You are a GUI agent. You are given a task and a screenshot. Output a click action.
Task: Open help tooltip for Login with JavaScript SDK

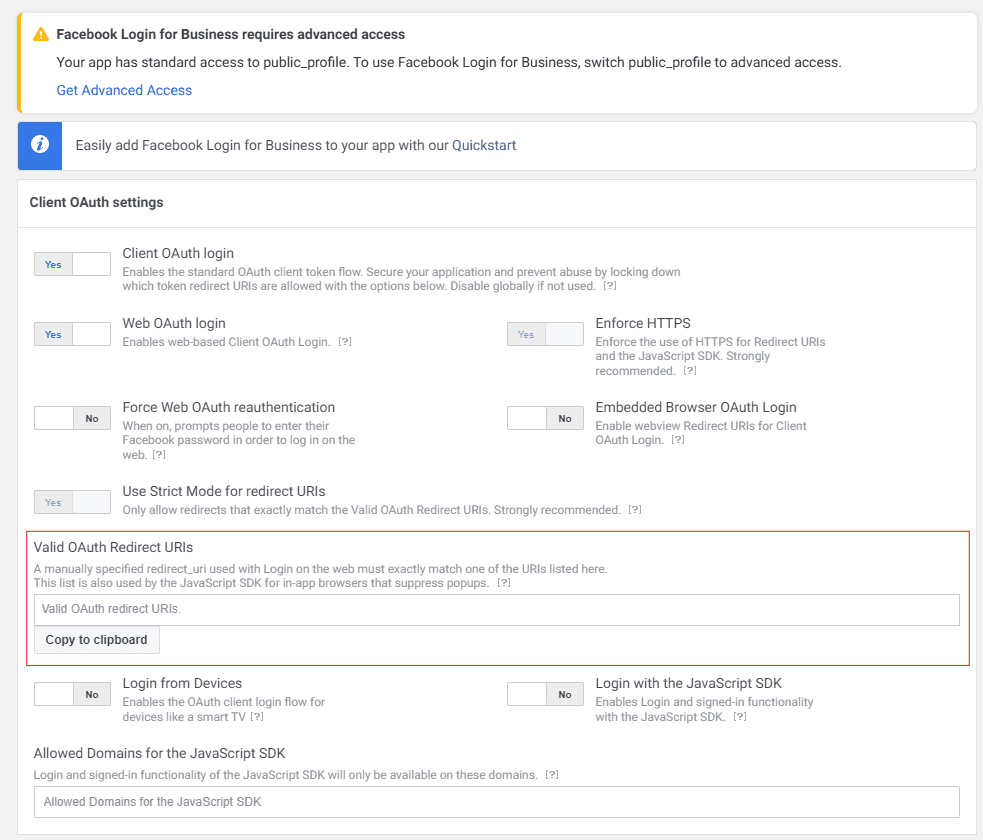pyautogui.click(x=739, y=717)
